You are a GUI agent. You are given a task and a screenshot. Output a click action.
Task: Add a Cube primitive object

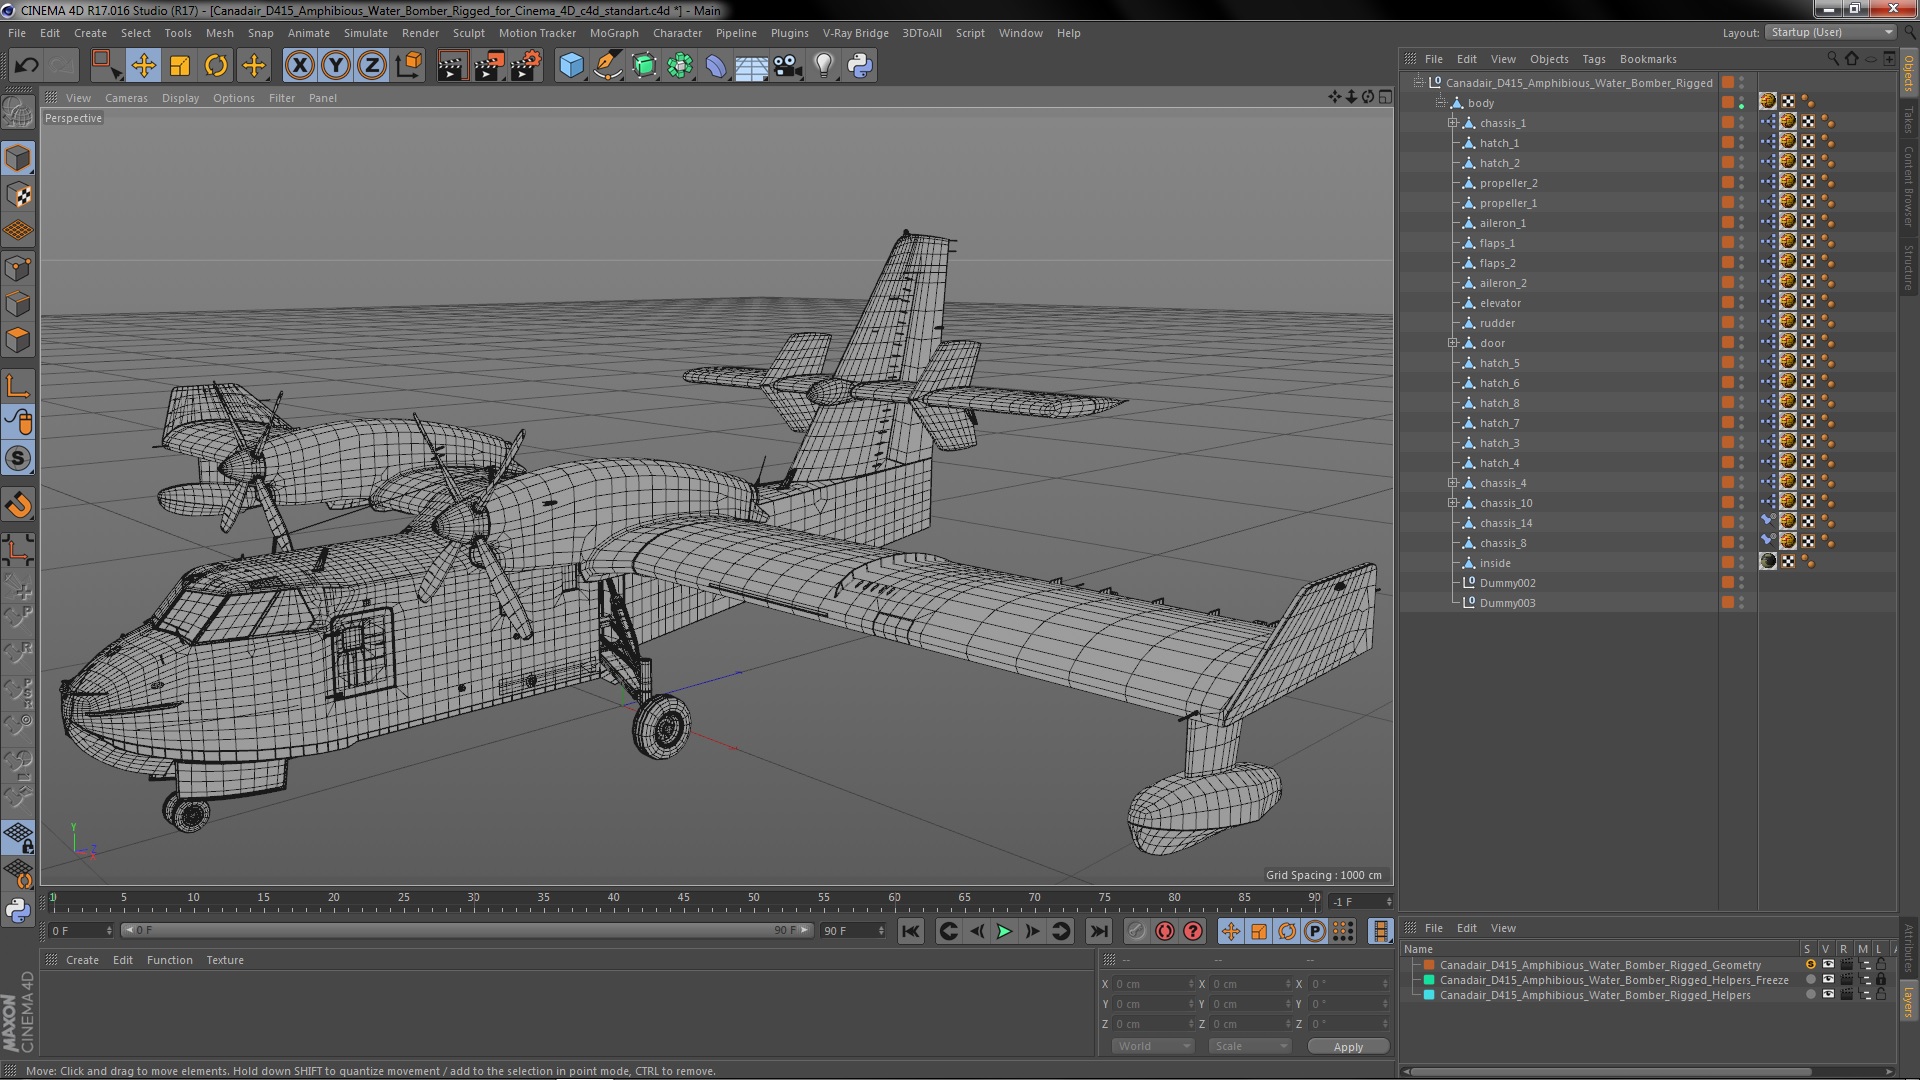pos(571,66)
